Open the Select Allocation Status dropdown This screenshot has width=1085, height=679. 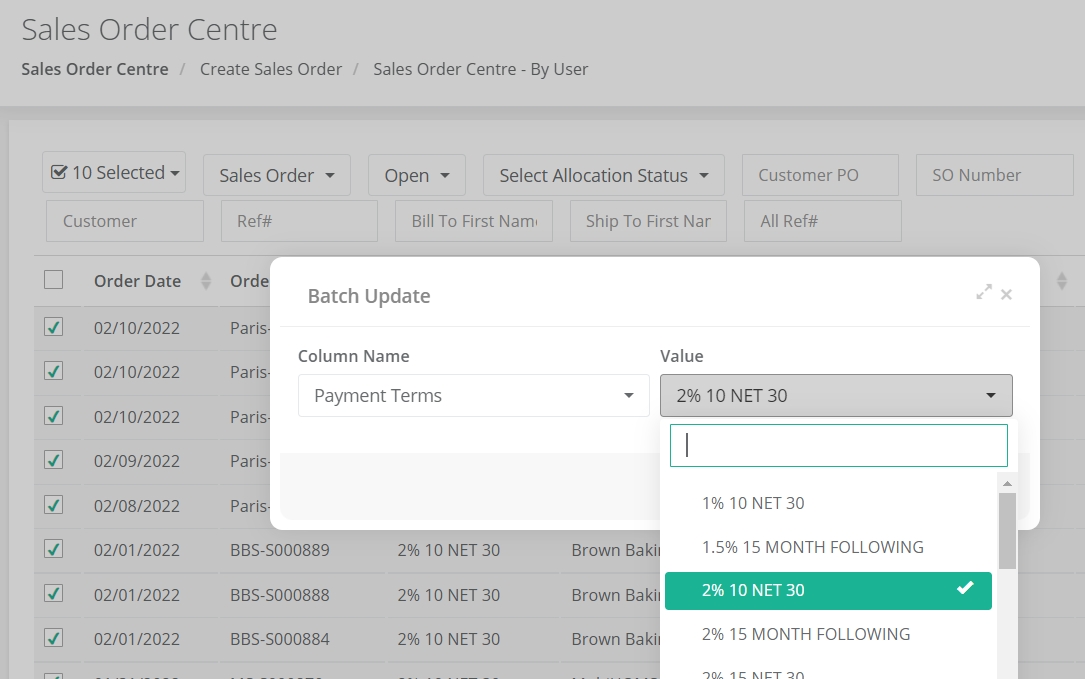(603, 175)
